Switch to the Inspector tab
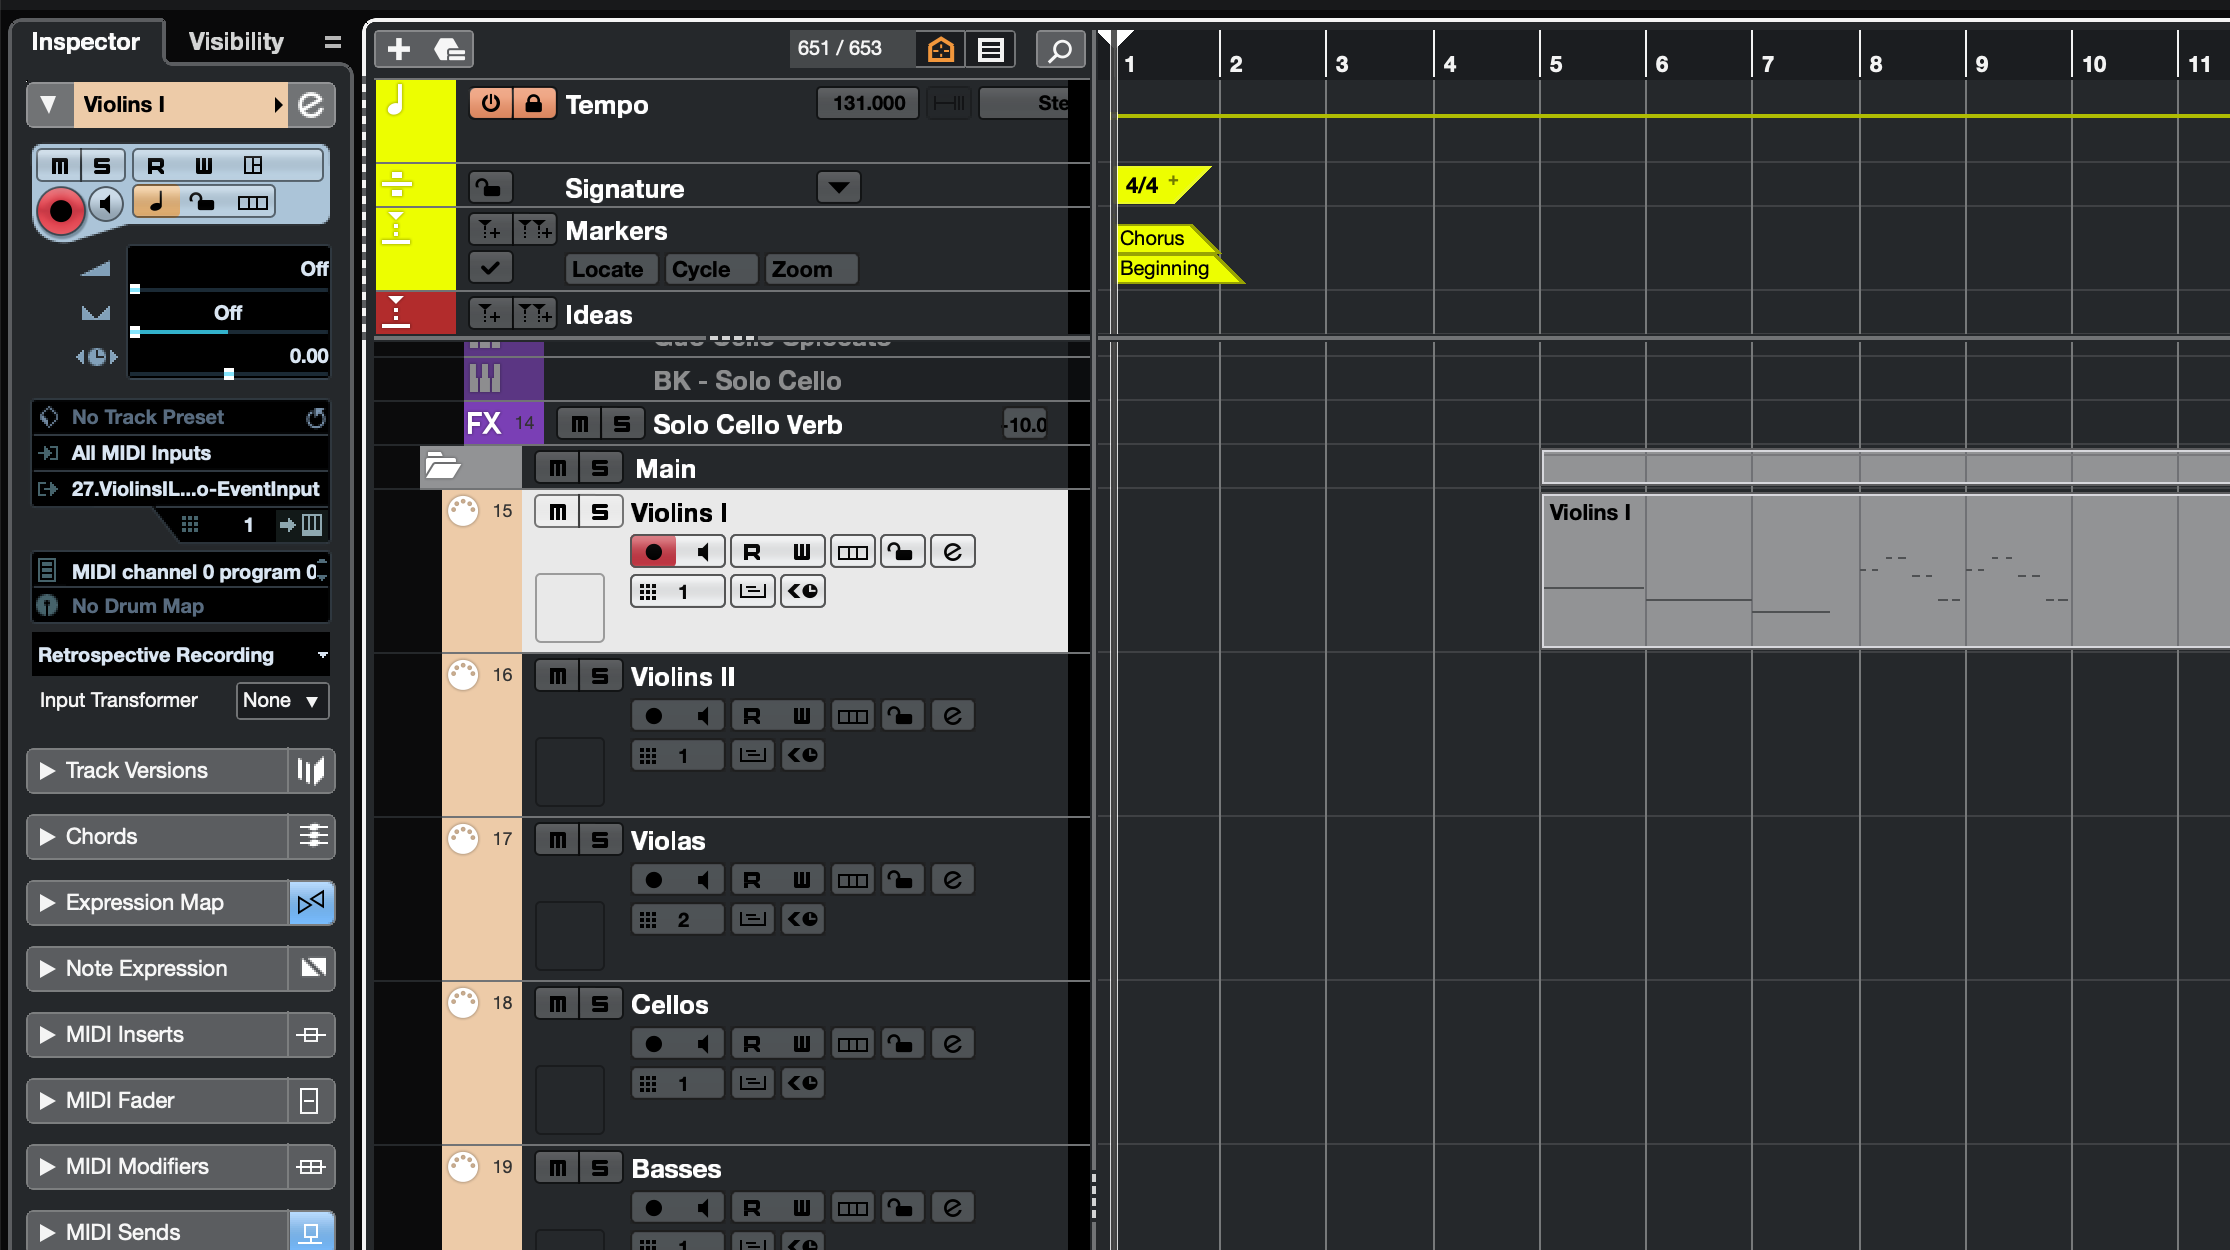Viewport: 2230px width, 1250px height. point(86,41)
